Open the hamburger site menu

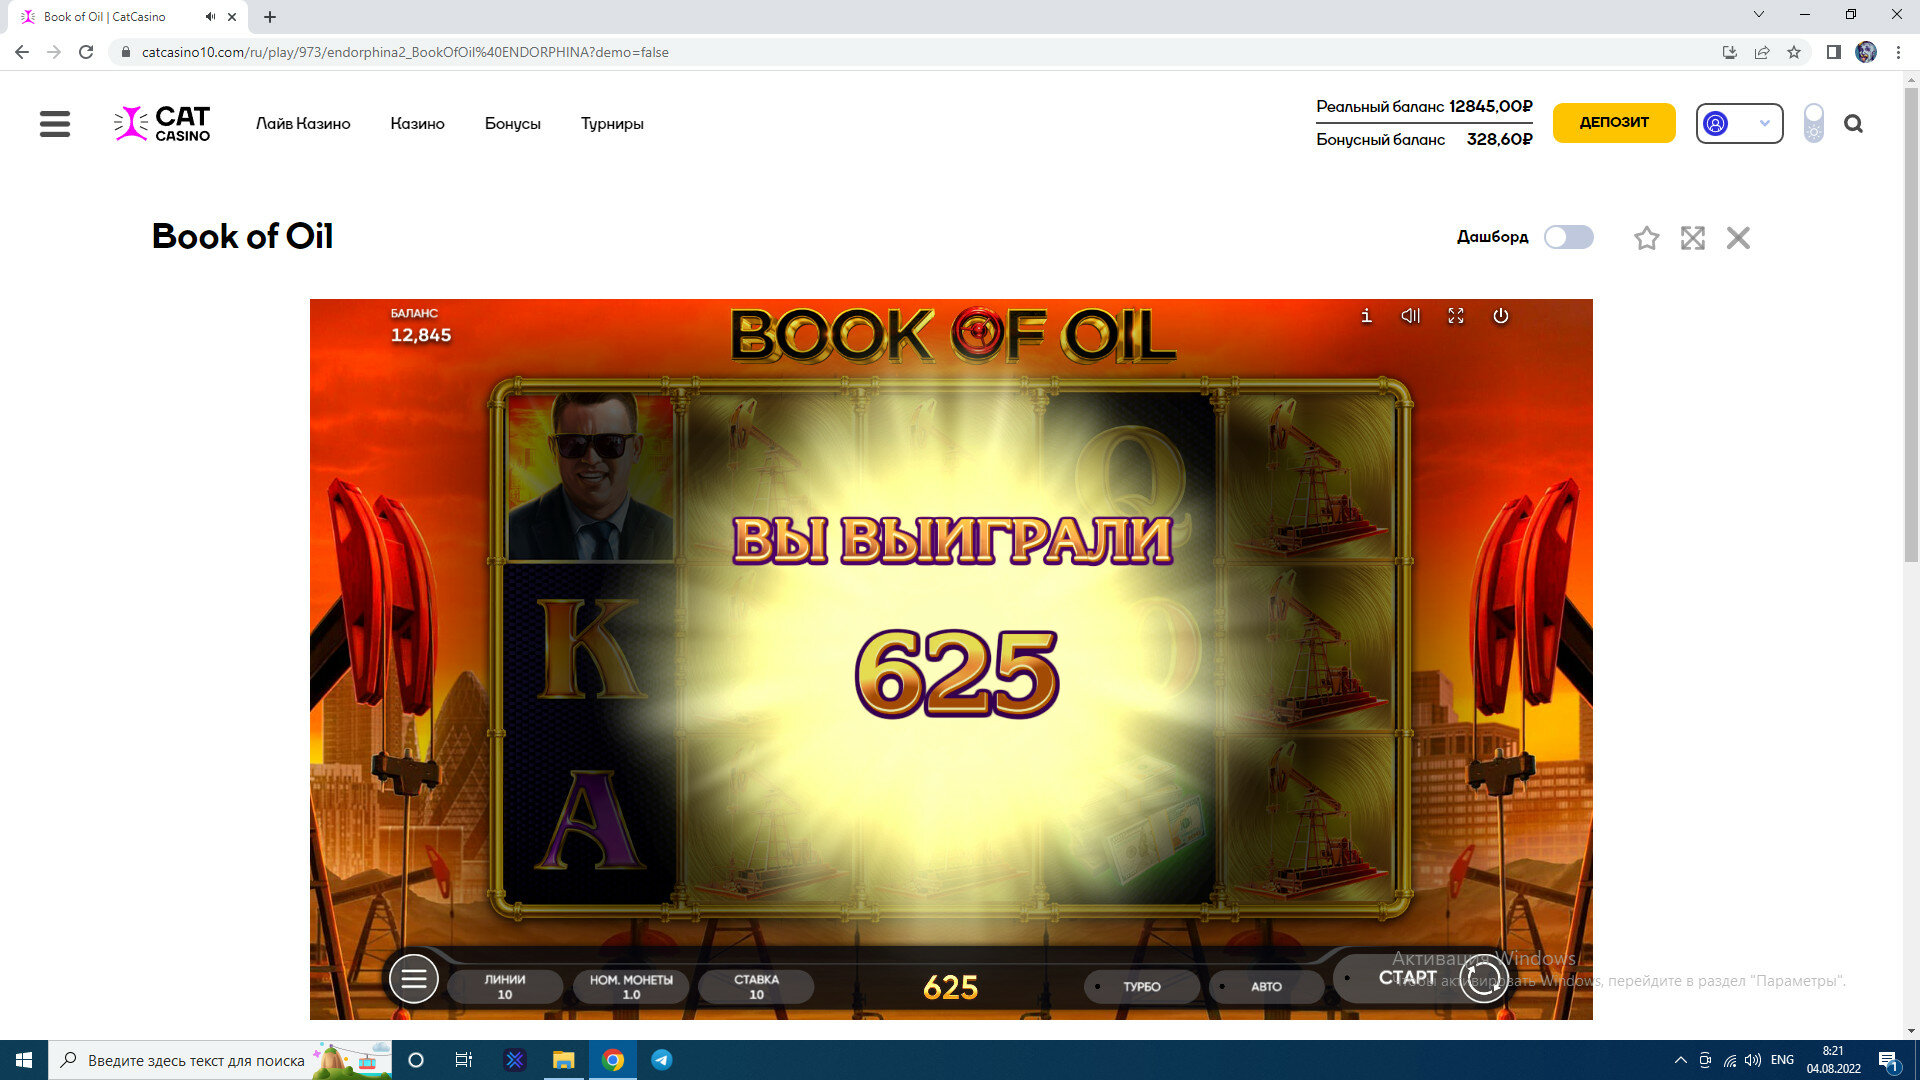(x=55, y=124)
